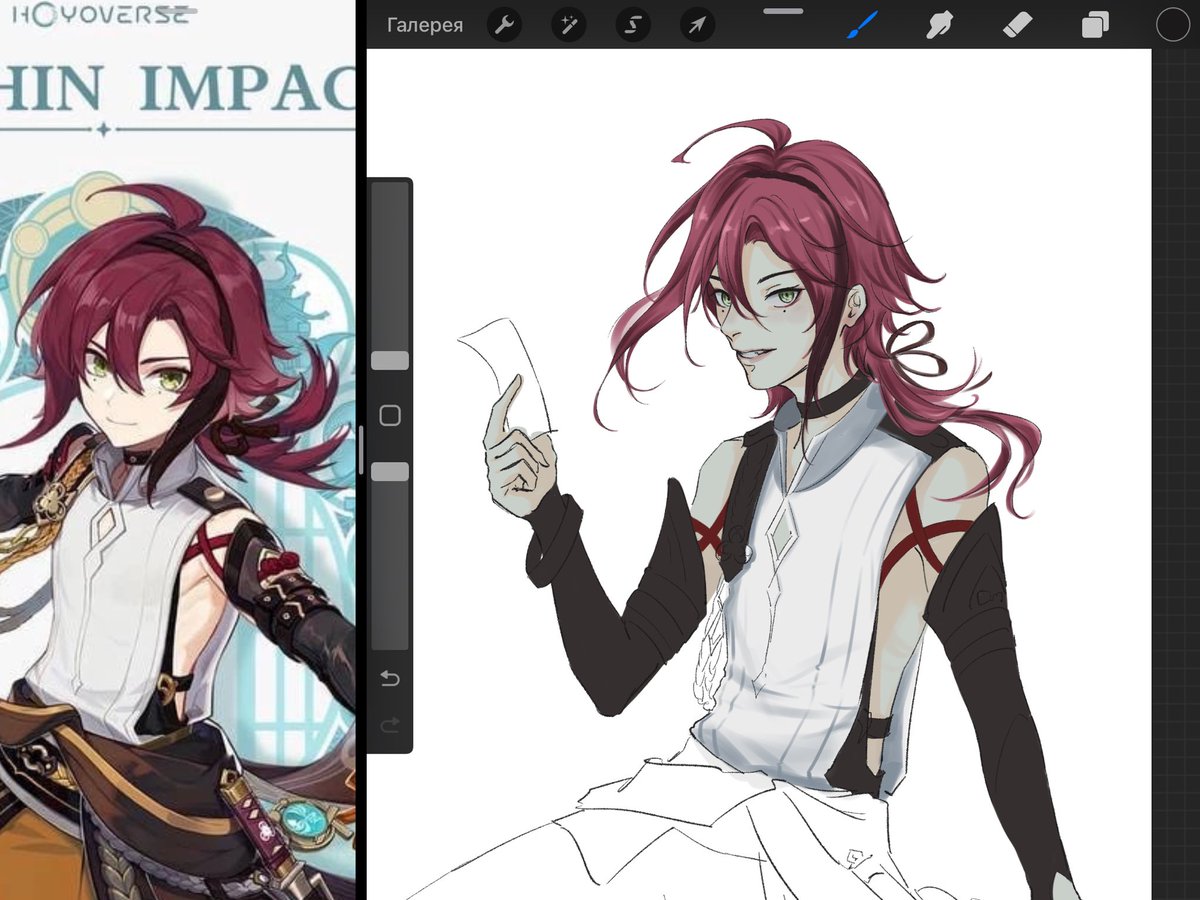
Task: Tap the reference image in left app
Action: [x=178, y=450]
